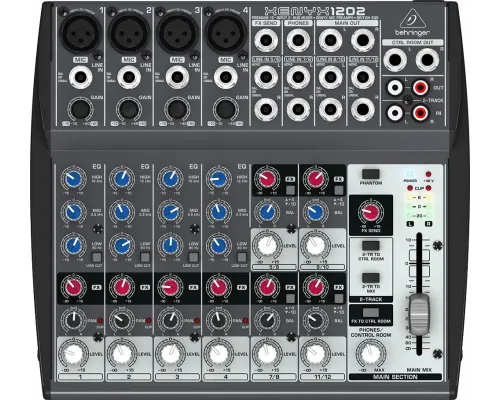This screenshot has height=400, width=500.
Task: Click the channel 1 GAIN knob
Action: click(80, 110)
